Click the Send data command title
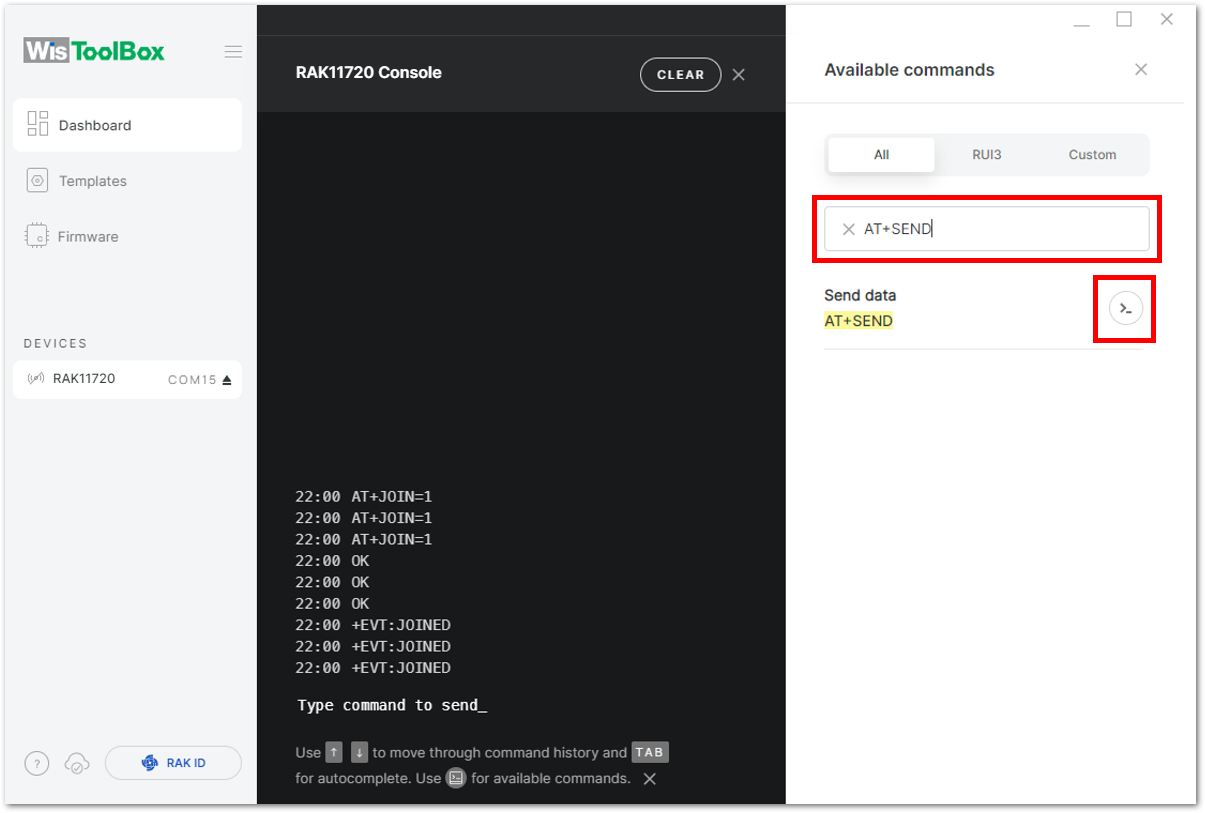The width and height of the screenshot is (1205, 813). coord(860,295)
